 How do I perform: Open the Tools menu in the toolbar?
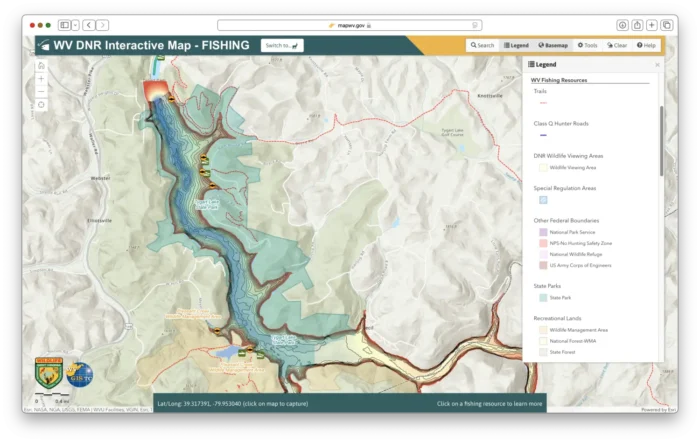click(x=588, y=45)
